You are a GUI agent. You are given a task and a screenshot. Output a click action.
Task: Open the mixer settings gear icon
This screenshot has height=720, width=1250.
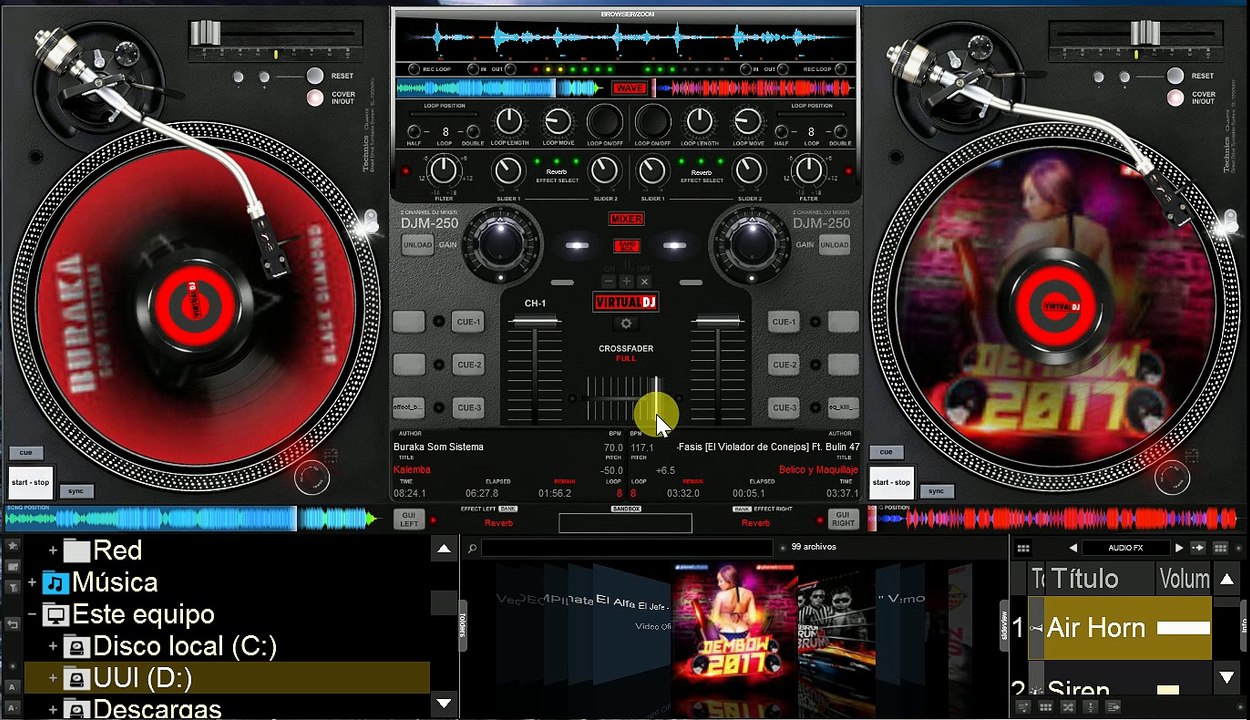pyautogui.click(x=626, y=324)
